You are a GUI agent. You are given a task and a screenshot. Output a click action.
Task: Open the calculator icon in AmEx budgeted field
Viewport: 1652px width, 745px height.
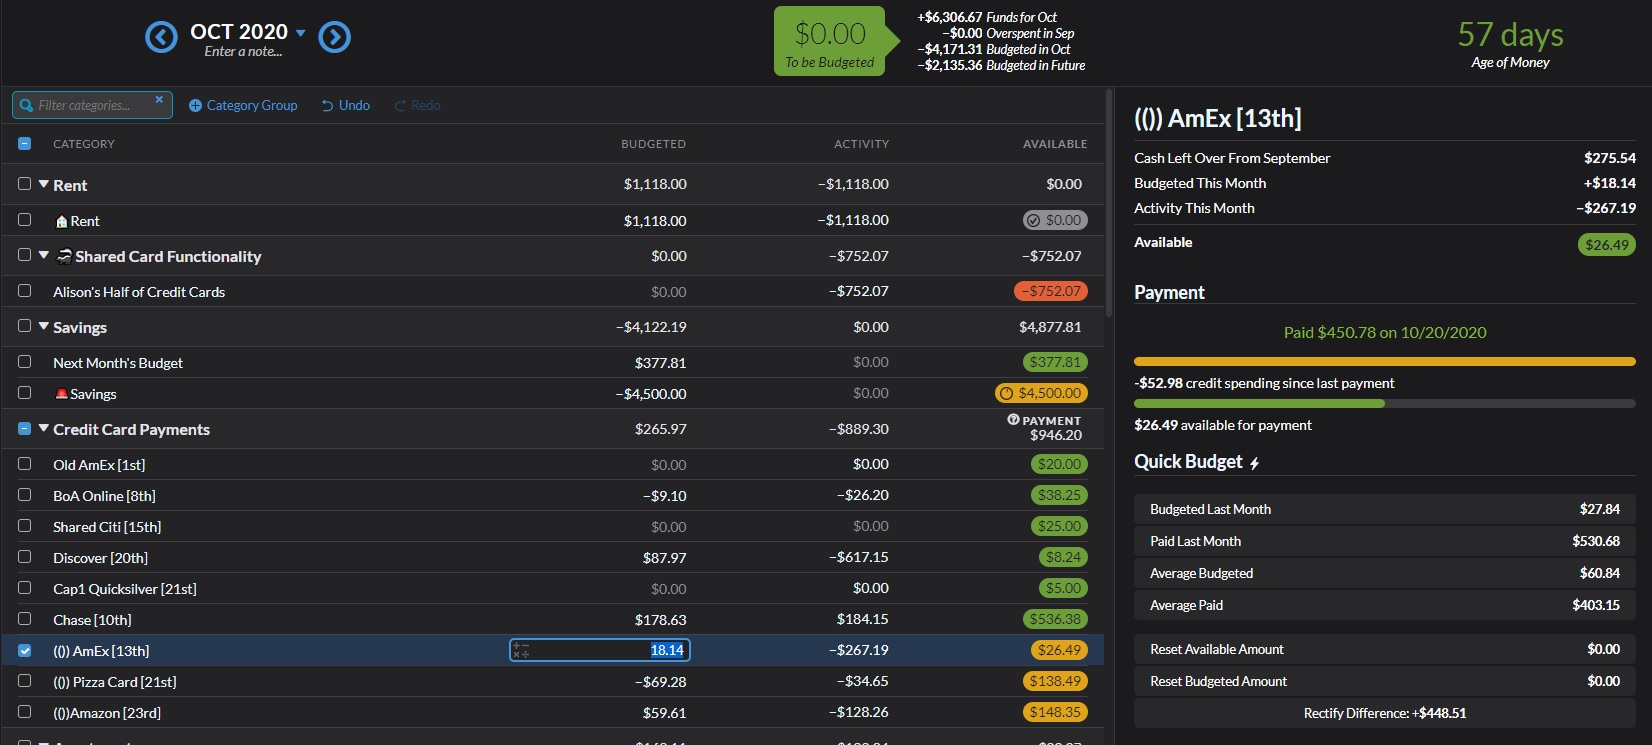click(x=520, y=650)
